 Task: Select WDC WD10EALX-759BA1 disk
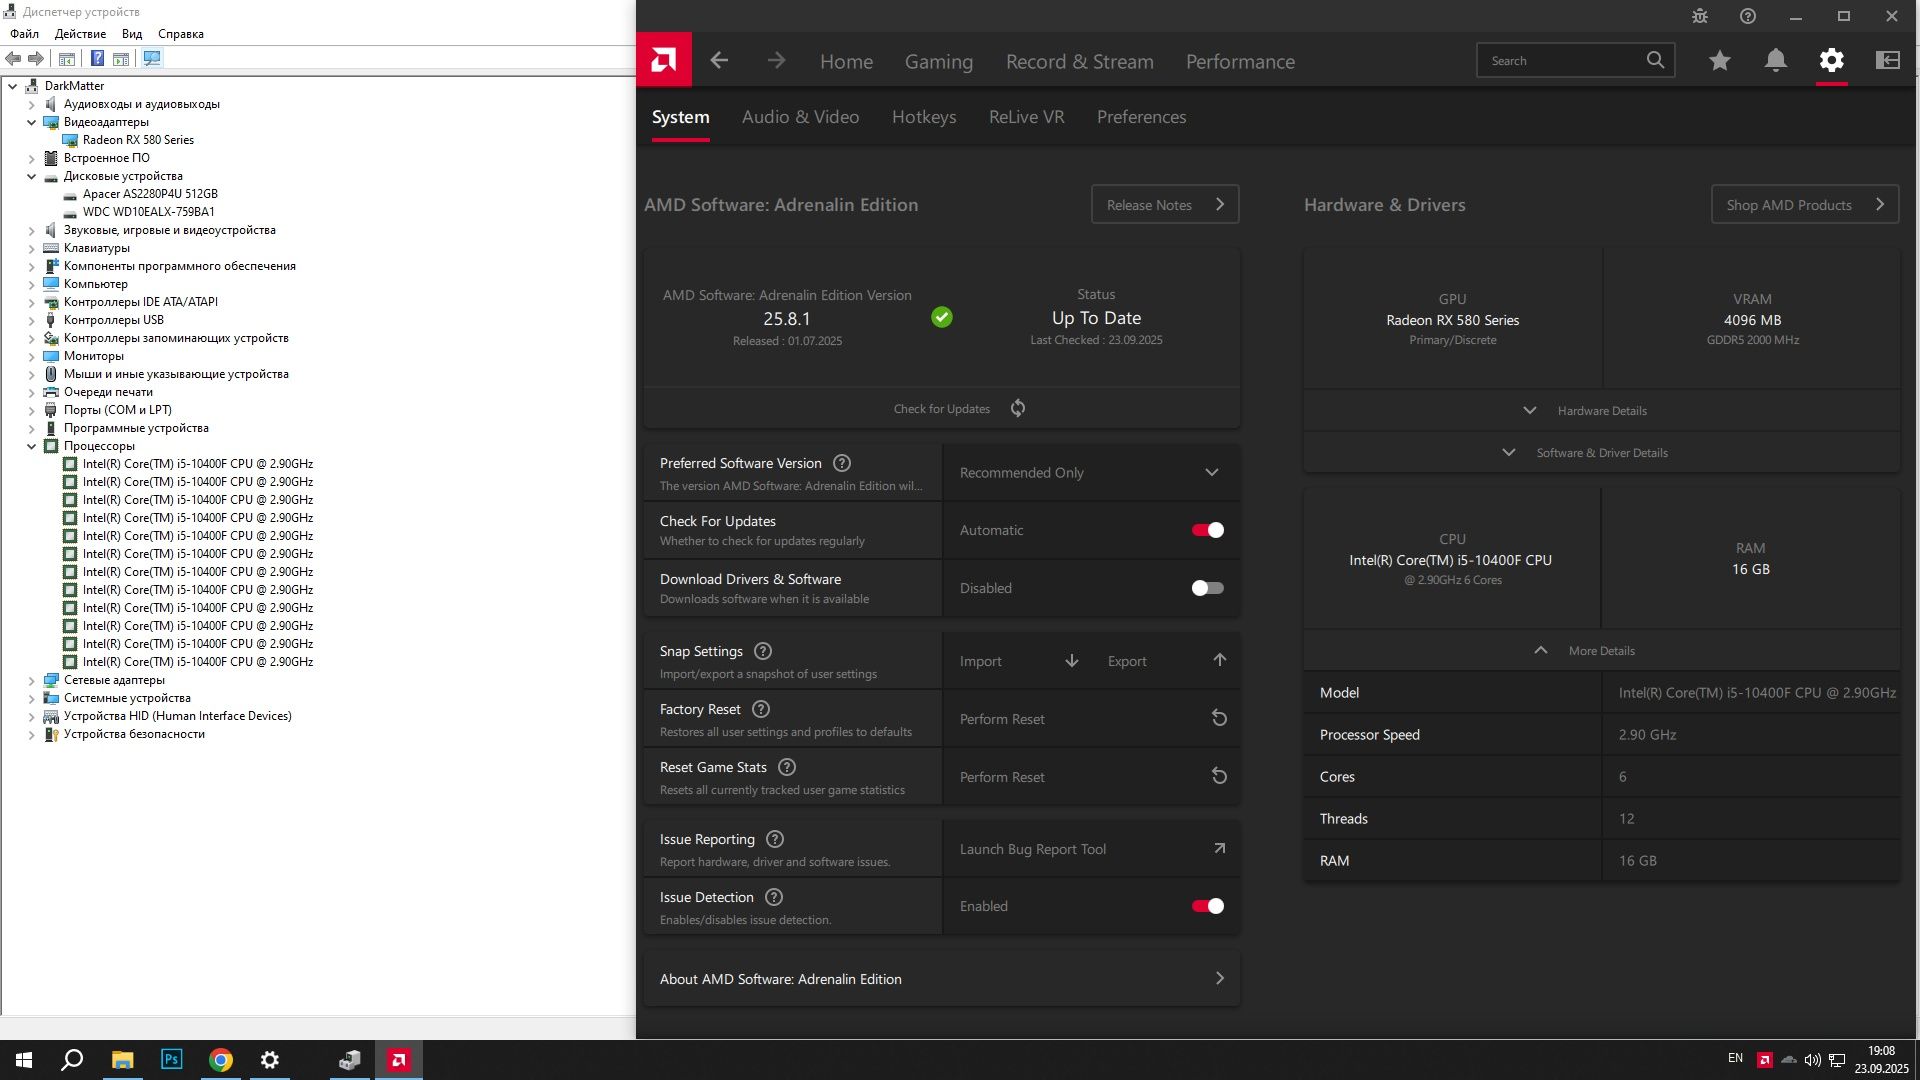[x=149, y=212]
